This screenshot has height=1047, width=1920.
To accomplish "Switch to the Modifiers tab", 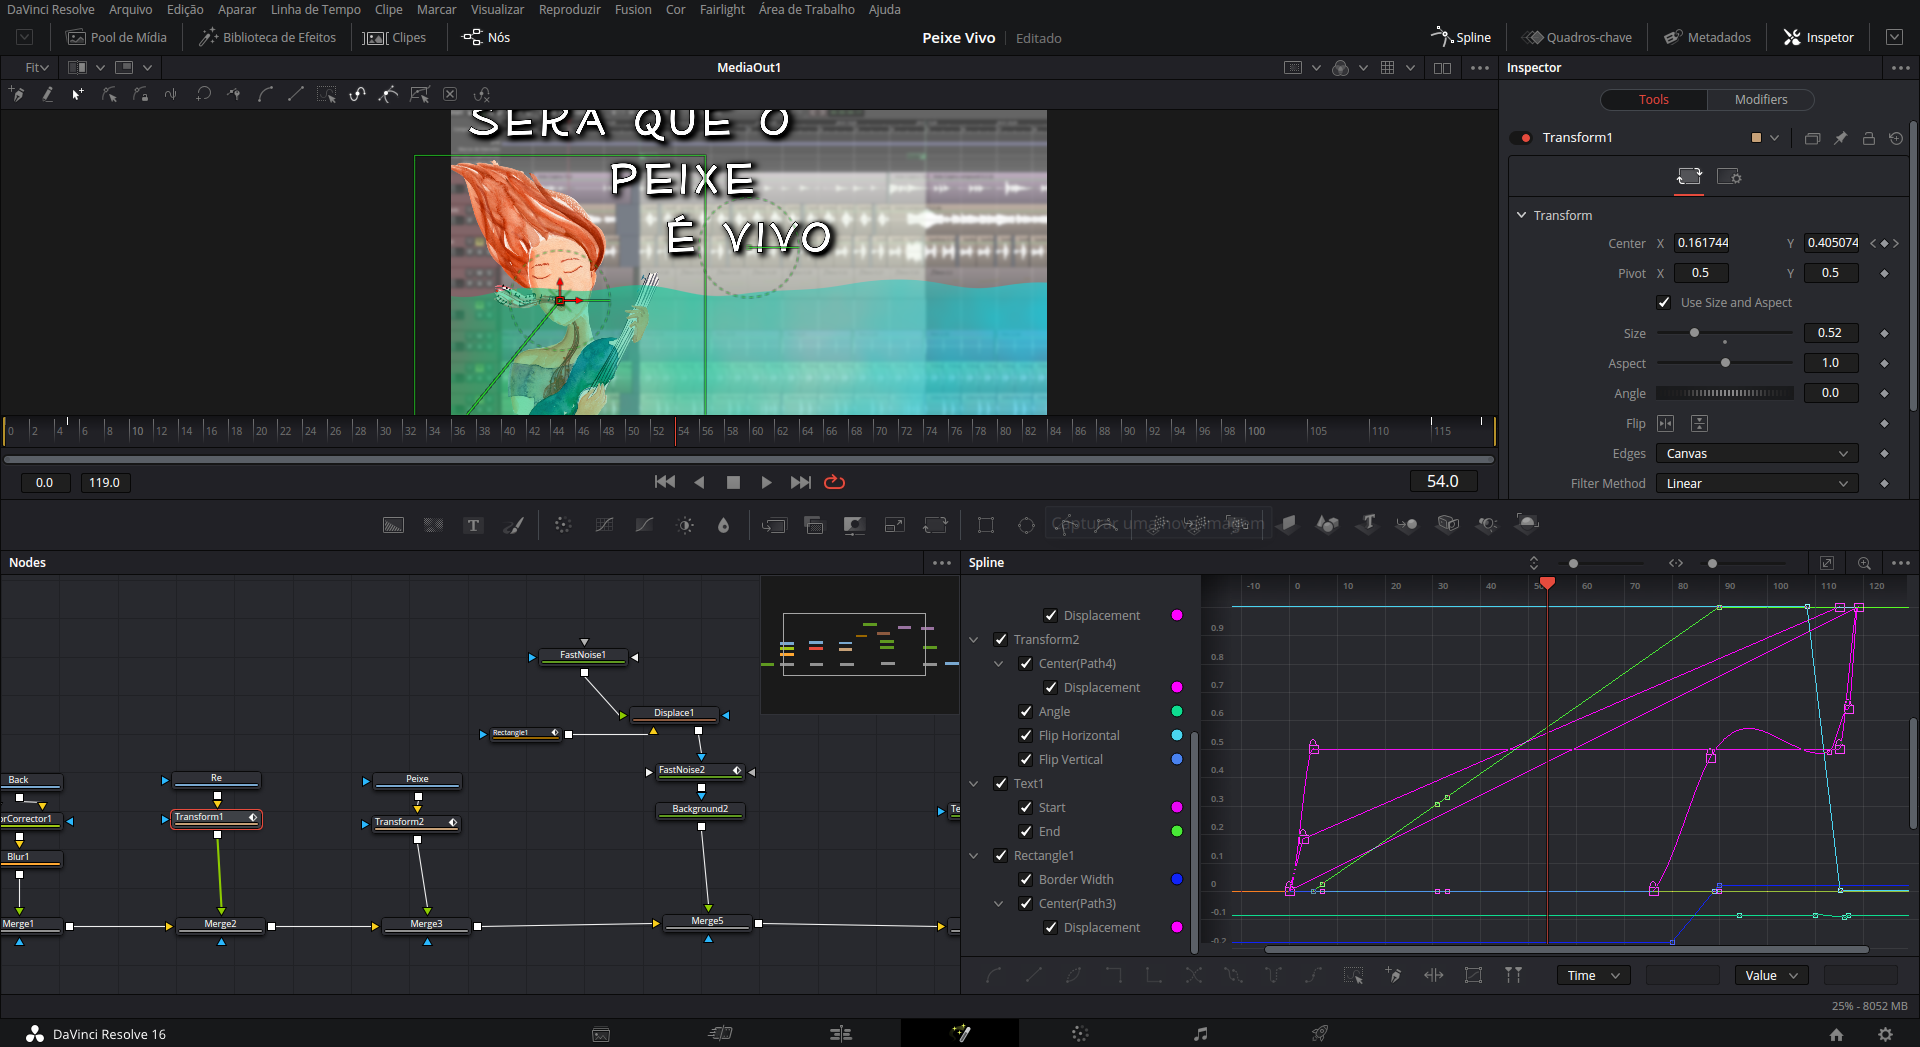I will pos(1760,99).
